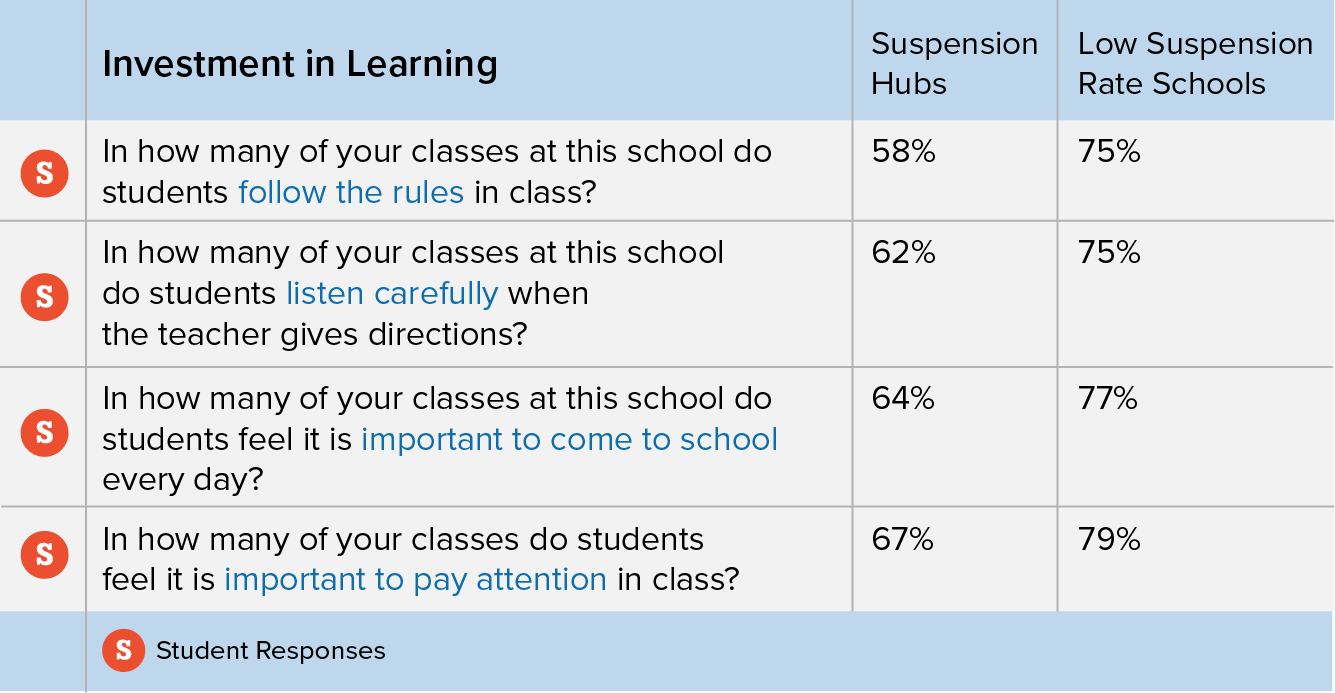Click the S icon beside come to school question
The height and width of the screenshot is (693, 1335).
coord(44,432)
